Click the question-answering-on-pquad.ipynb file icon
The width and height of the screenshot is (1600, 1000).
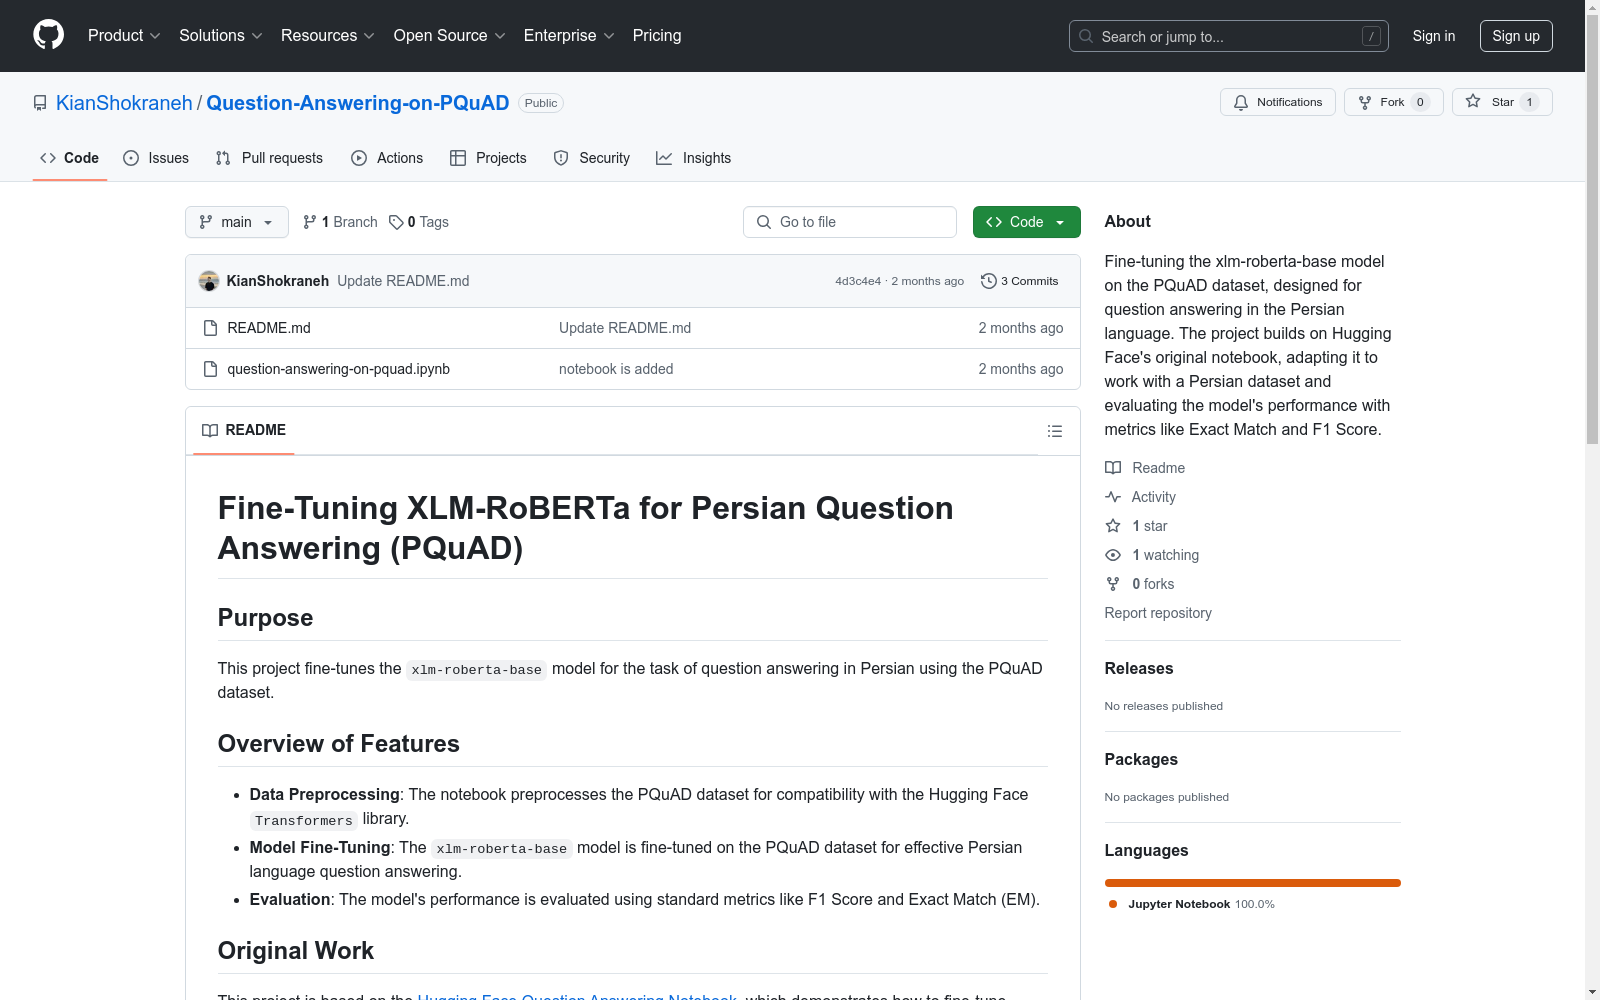[210, 369]
